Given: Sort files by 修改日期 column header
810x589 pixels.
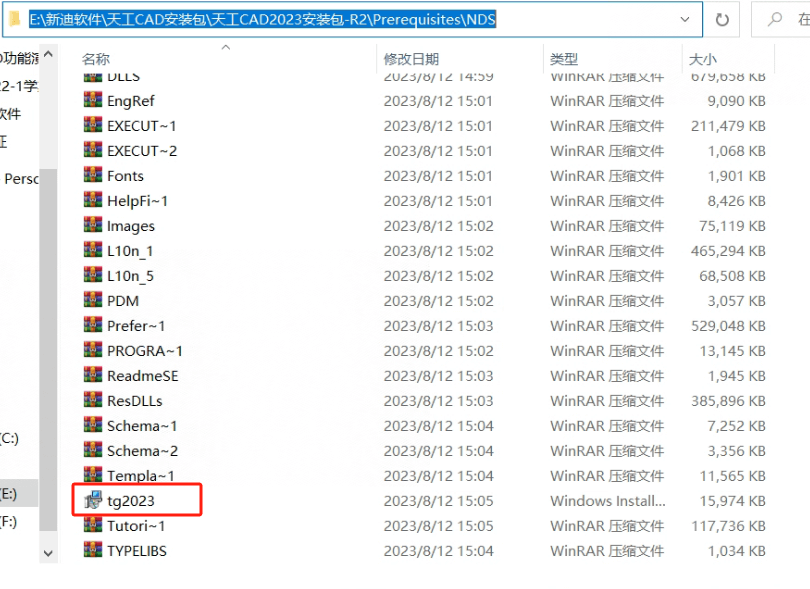Looking at the screenshot, I should [x=411, y=60].
